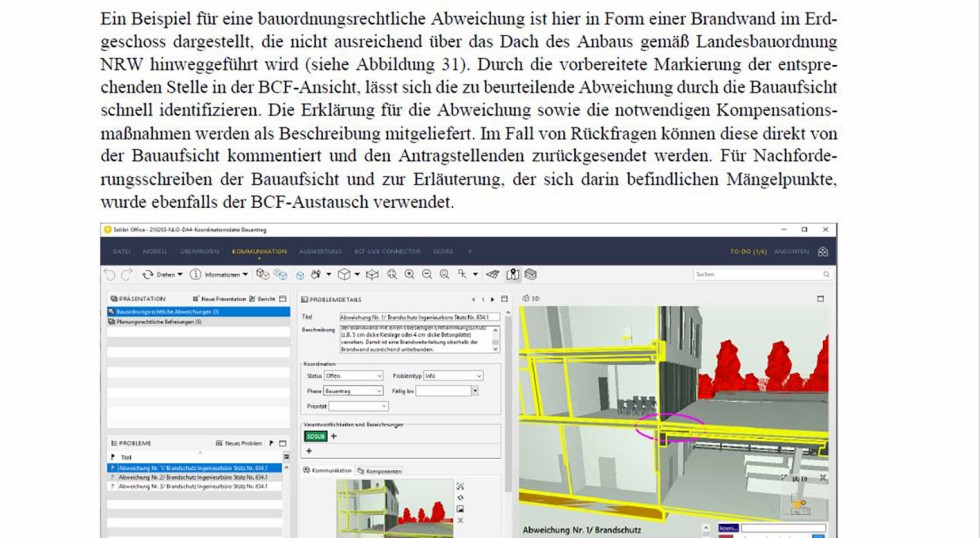The image size is (980, 538).
Task: Click the Suchen search field
Action: point(755,274)
